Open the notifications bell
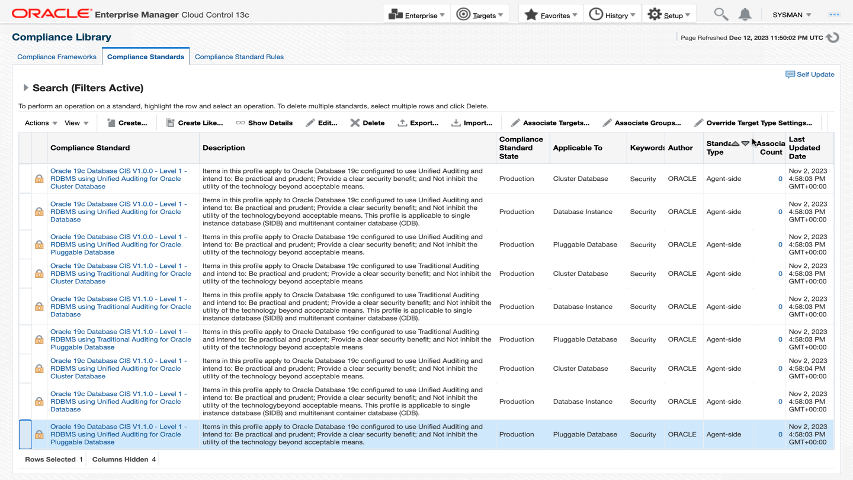 click(x=745, y=15)
